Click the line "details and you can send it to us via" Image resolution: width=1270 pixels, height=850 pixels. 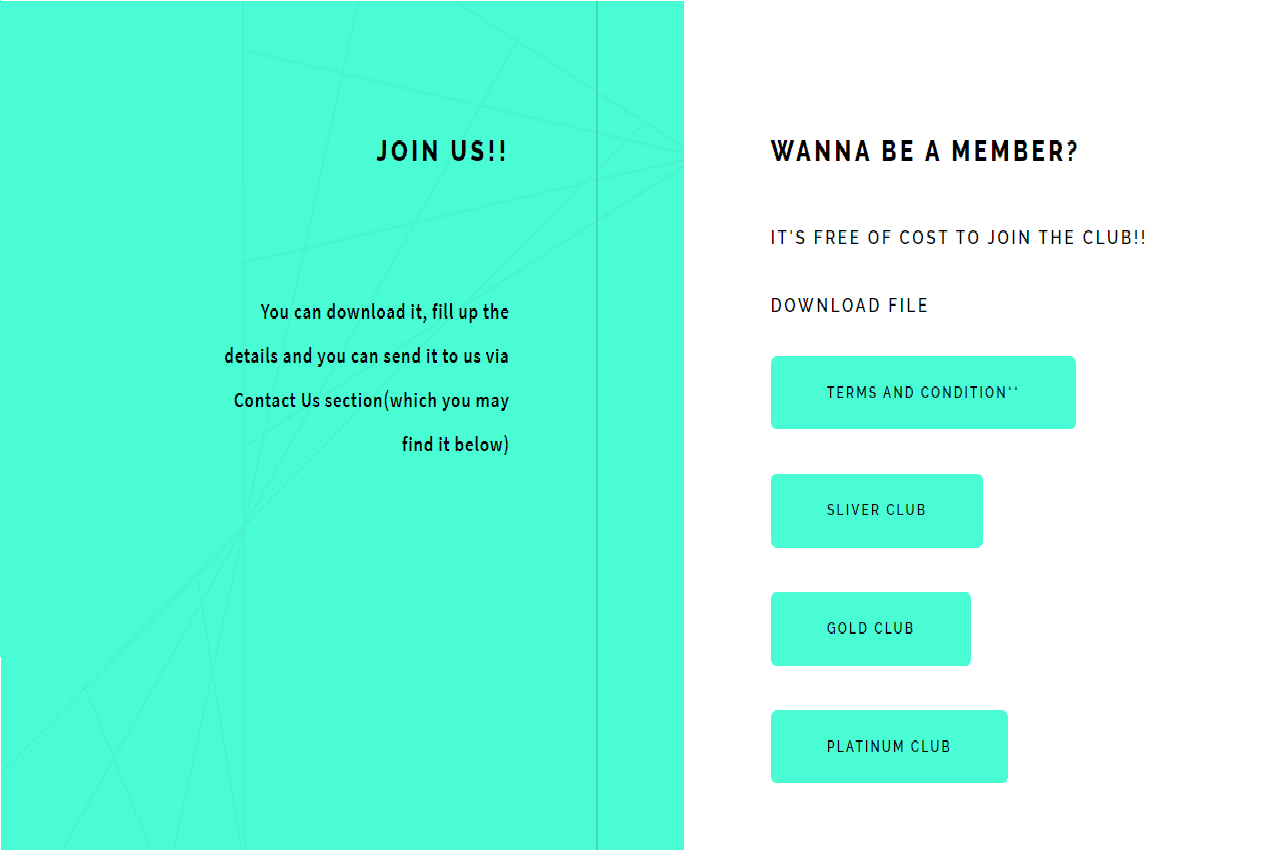(366, 356)
